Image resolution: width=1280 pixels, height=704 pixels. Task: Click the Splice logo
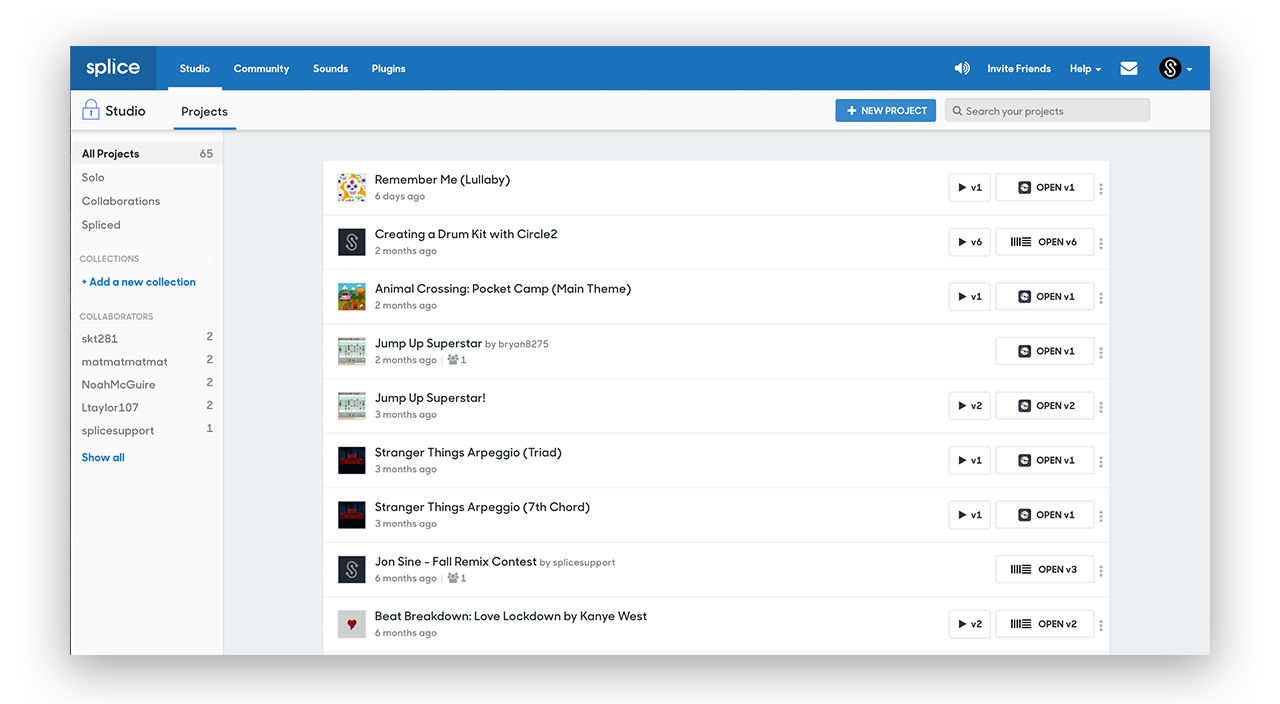pos(113,68)
